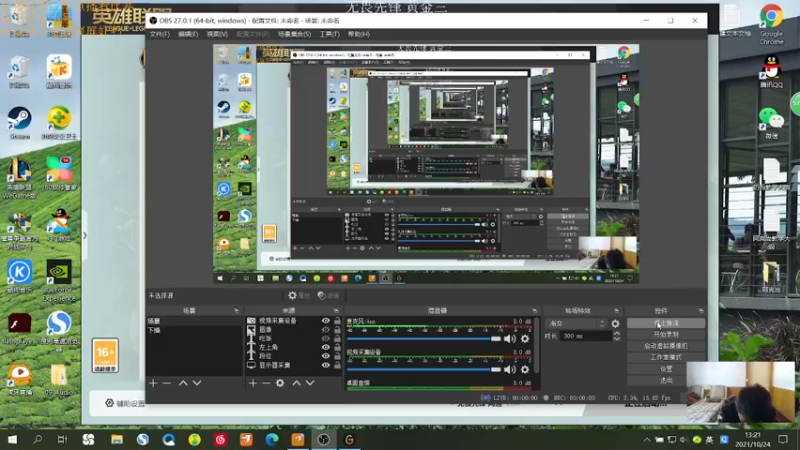Adjust the 视频采集设备 mixer volume slider
The height and width of the screenshot is (450, 800).
click(423, 369)
